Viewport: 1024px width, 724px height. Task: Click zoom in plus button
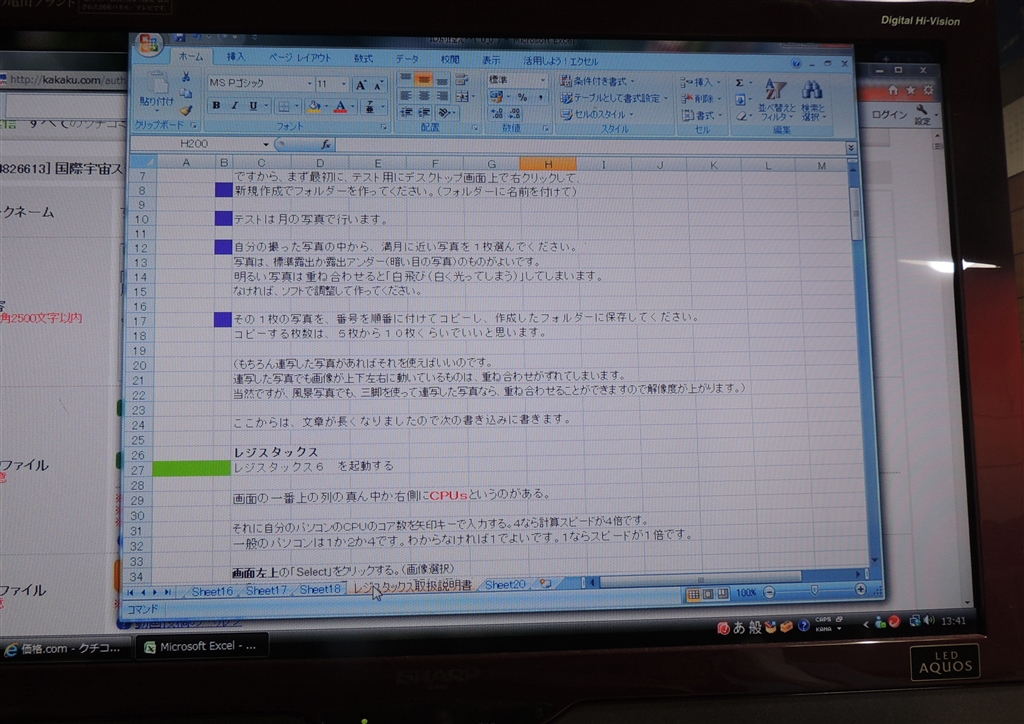(x=861, y=590)
